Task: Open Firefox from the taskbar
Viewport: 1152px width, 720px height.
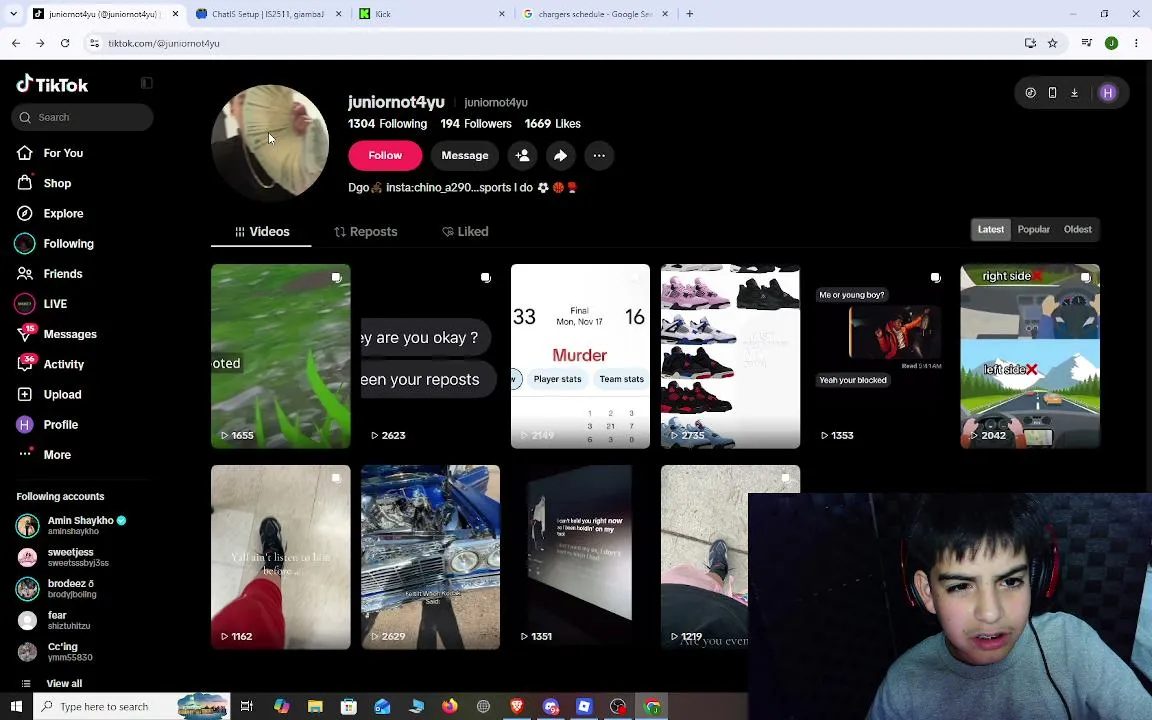Action: tap(450, 706)
